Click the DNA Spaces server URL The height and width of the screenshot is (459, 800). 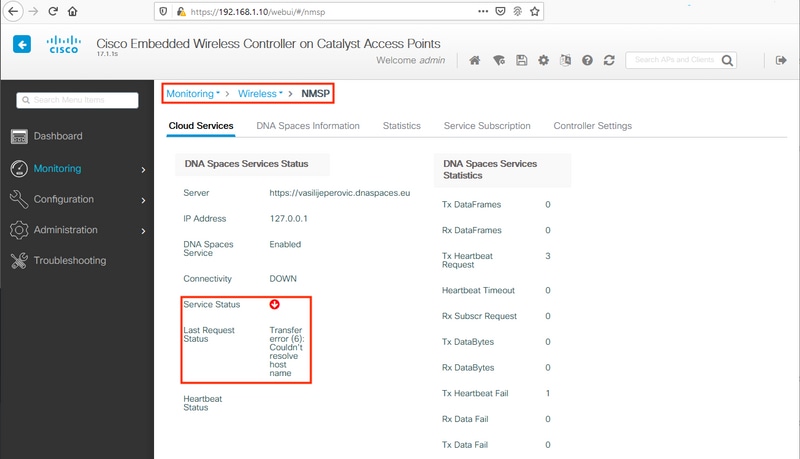pyautogui.click(x=340, y=193)
